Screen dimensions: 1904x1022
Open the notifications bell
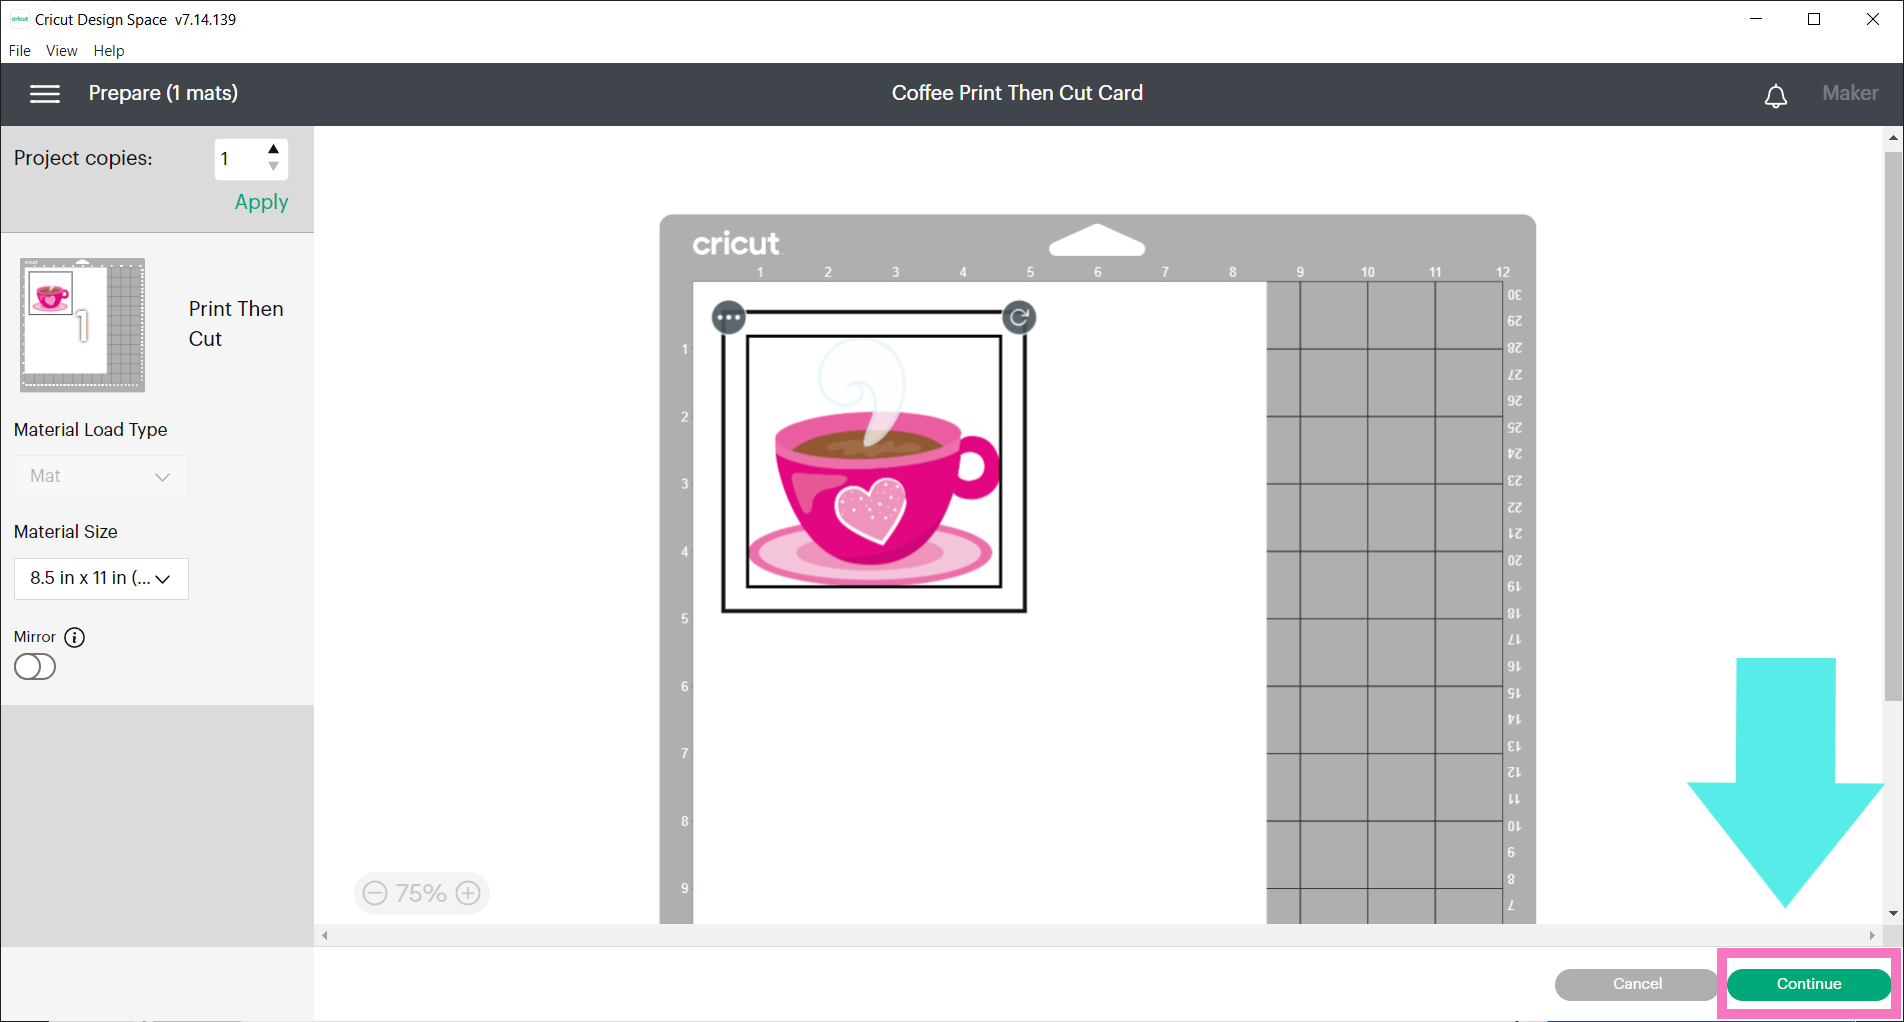[1775, 96]
